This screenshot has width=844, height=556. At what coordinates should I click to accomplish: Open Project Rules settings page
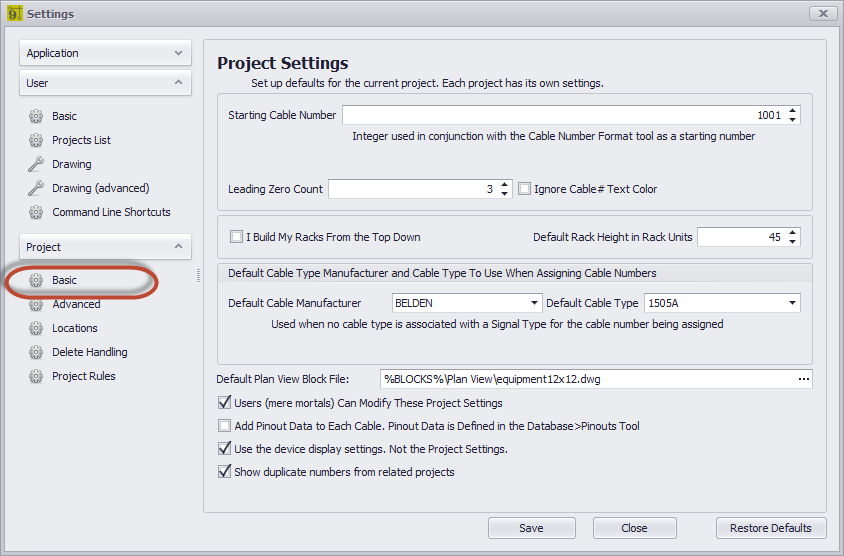[83, 376]
